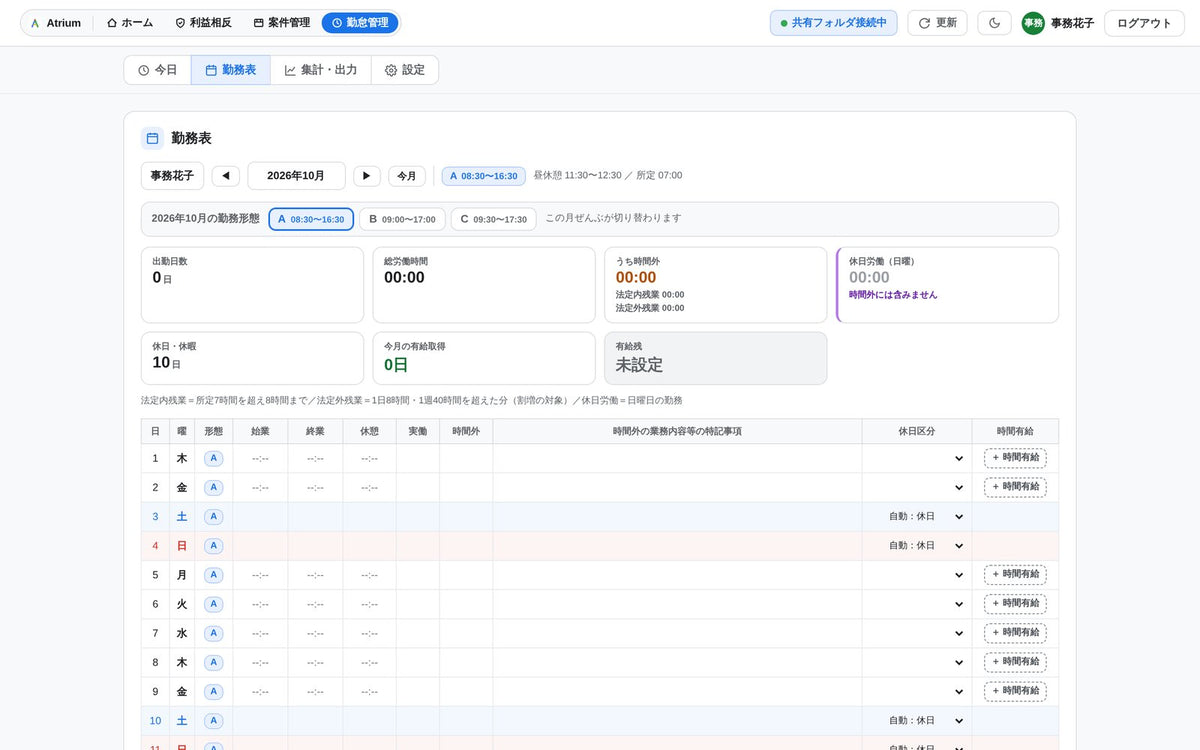Click the A shift badge for day 8 木
Screen dimensions: 1200x750
point(213,662)
